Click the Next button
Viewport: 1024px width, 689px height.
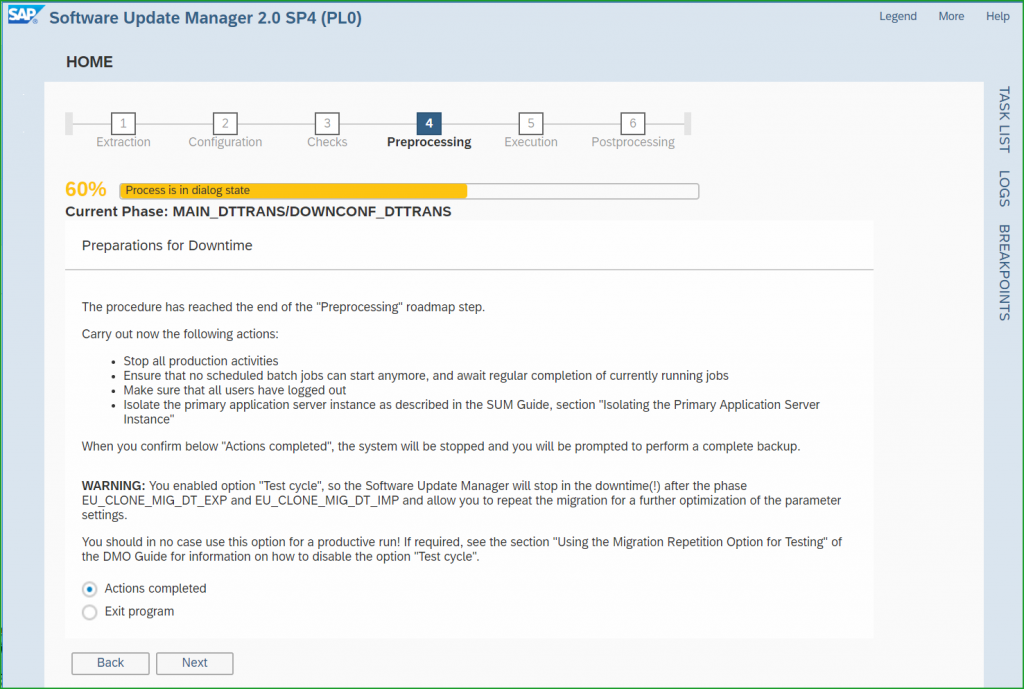(195, 663)
